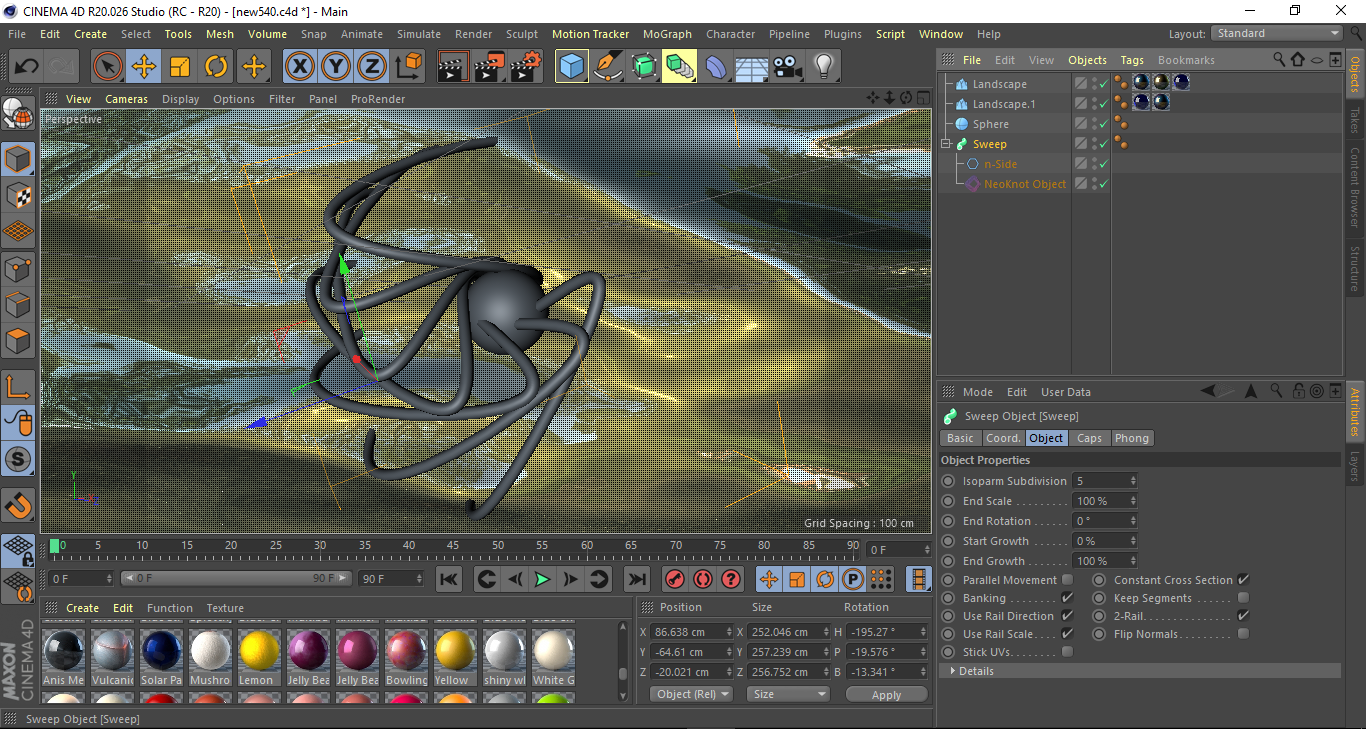Open the Simulate menu
The width and height of the screenshot is (1366, 729).
pos(418,34)
